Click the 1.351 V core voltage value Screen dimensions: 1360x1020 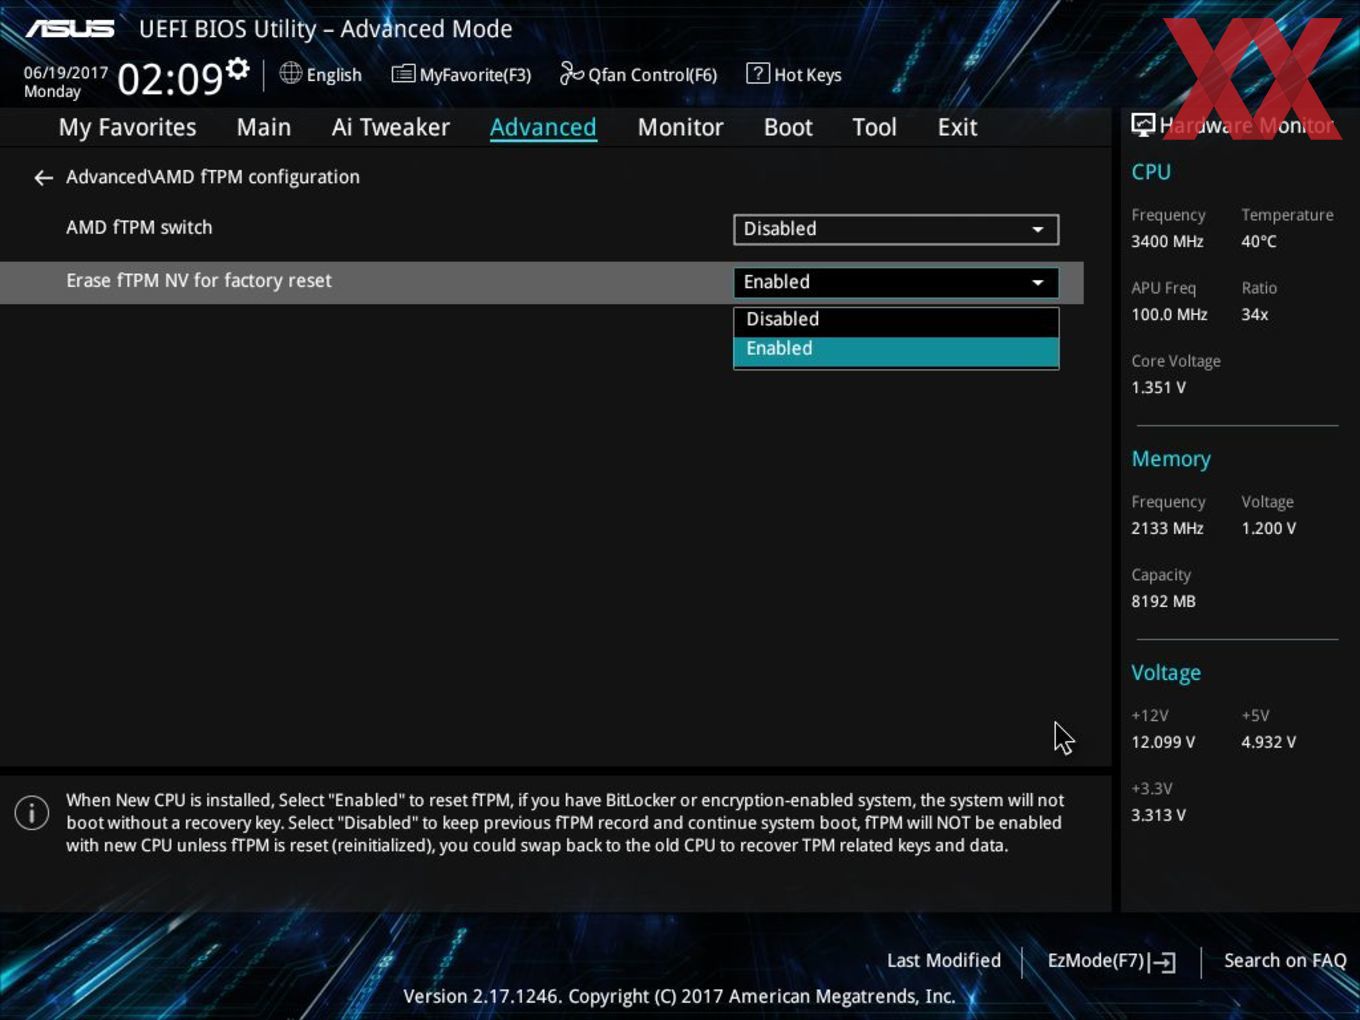click(1158, 388)
